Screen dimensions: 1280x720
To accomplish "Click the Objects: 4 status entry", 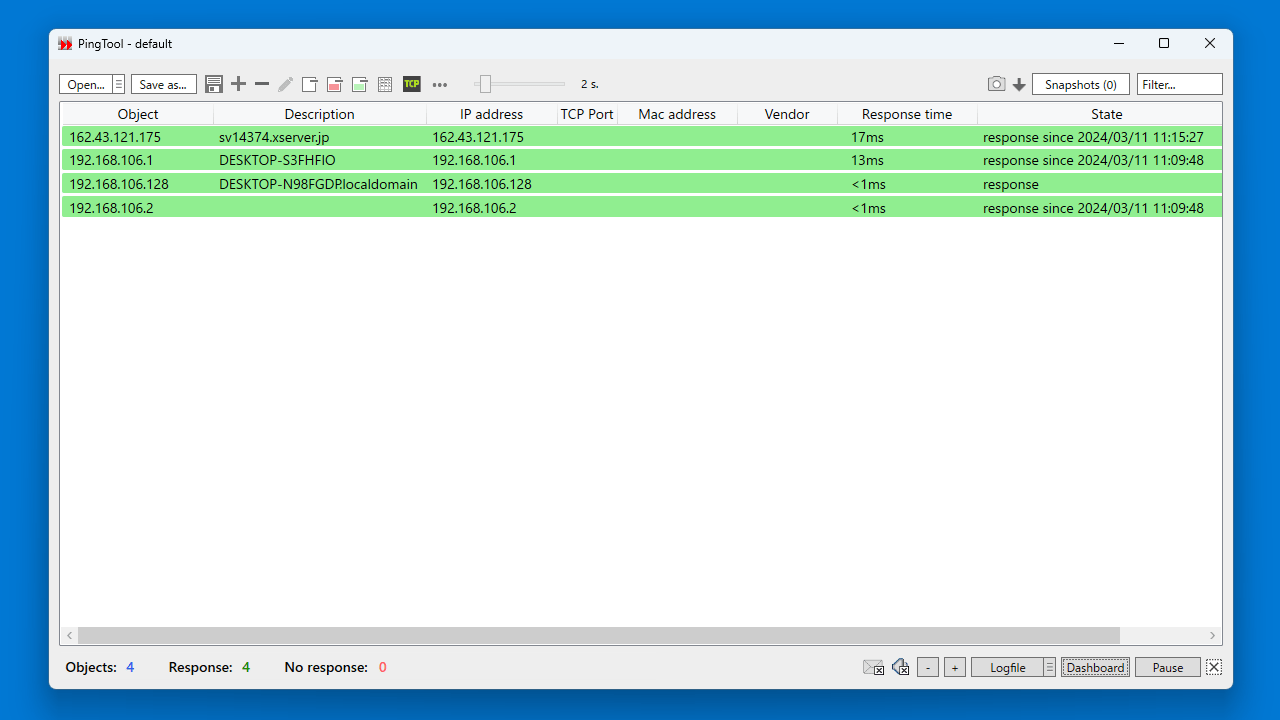I will tap(100, 667).
